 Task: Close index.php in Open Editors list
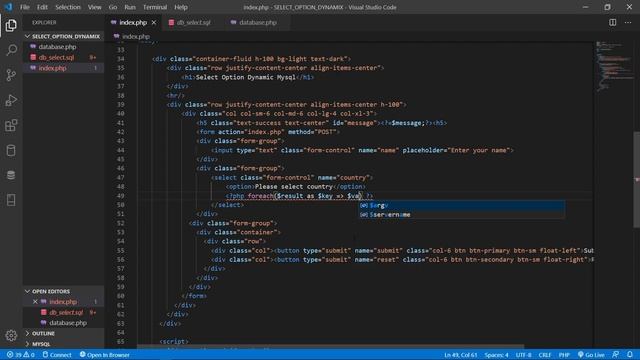click(x=35, y=302)
